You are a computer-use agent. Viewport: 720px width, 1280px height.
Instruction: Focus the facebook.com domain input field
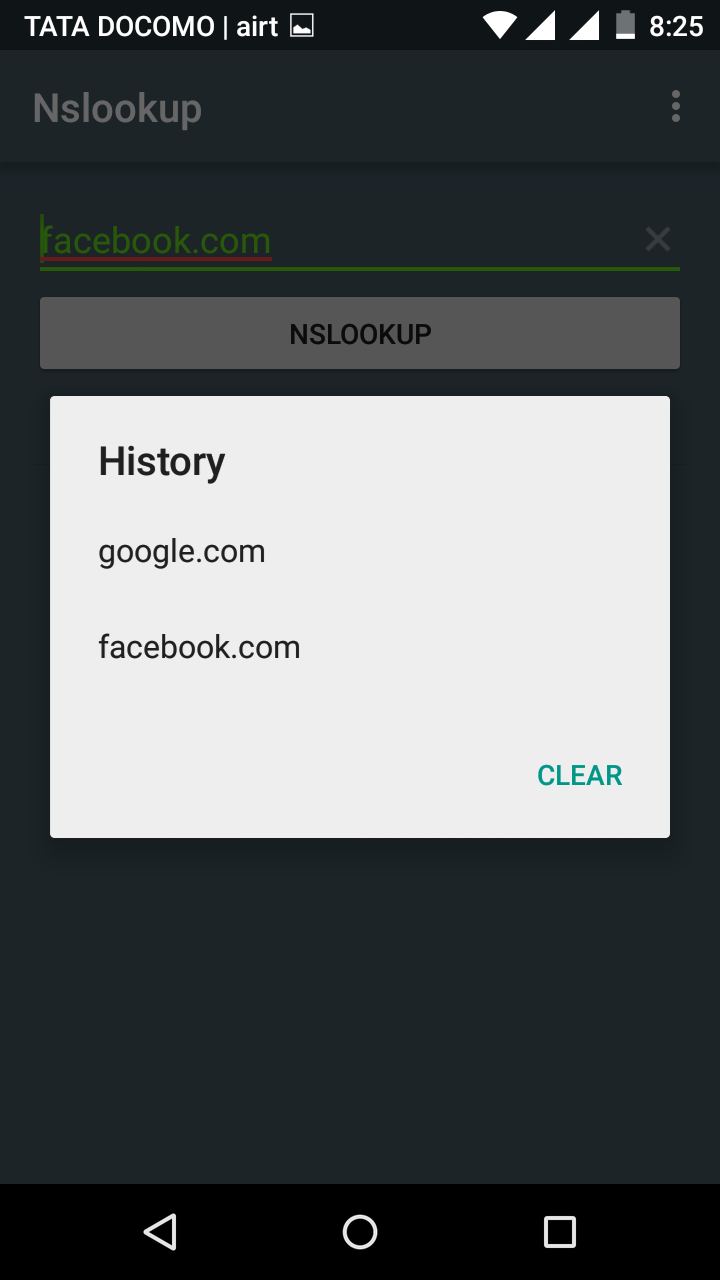340,240
